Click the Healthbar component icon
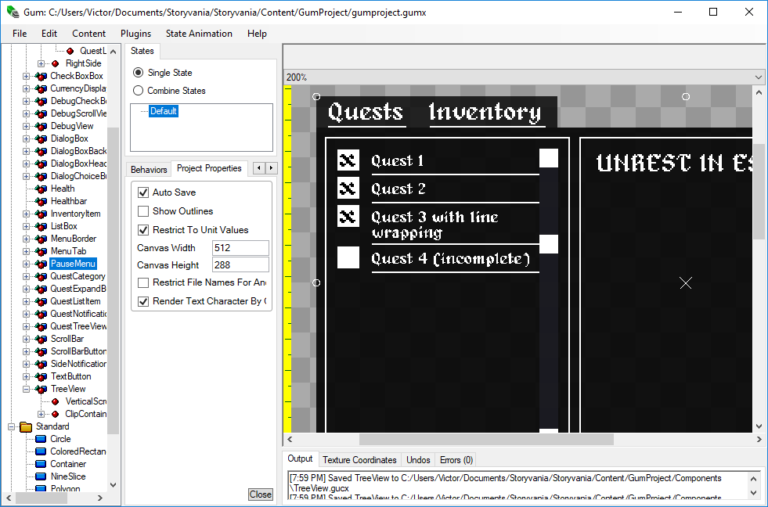The image size is (768, 507). pyautogui.click(x=41, y=201)
